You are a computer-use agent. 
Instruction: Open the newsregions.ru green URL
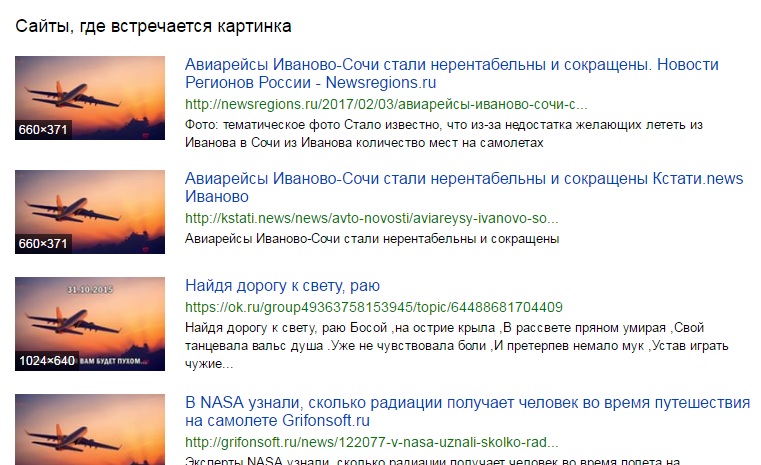click(x=386, y=104)
